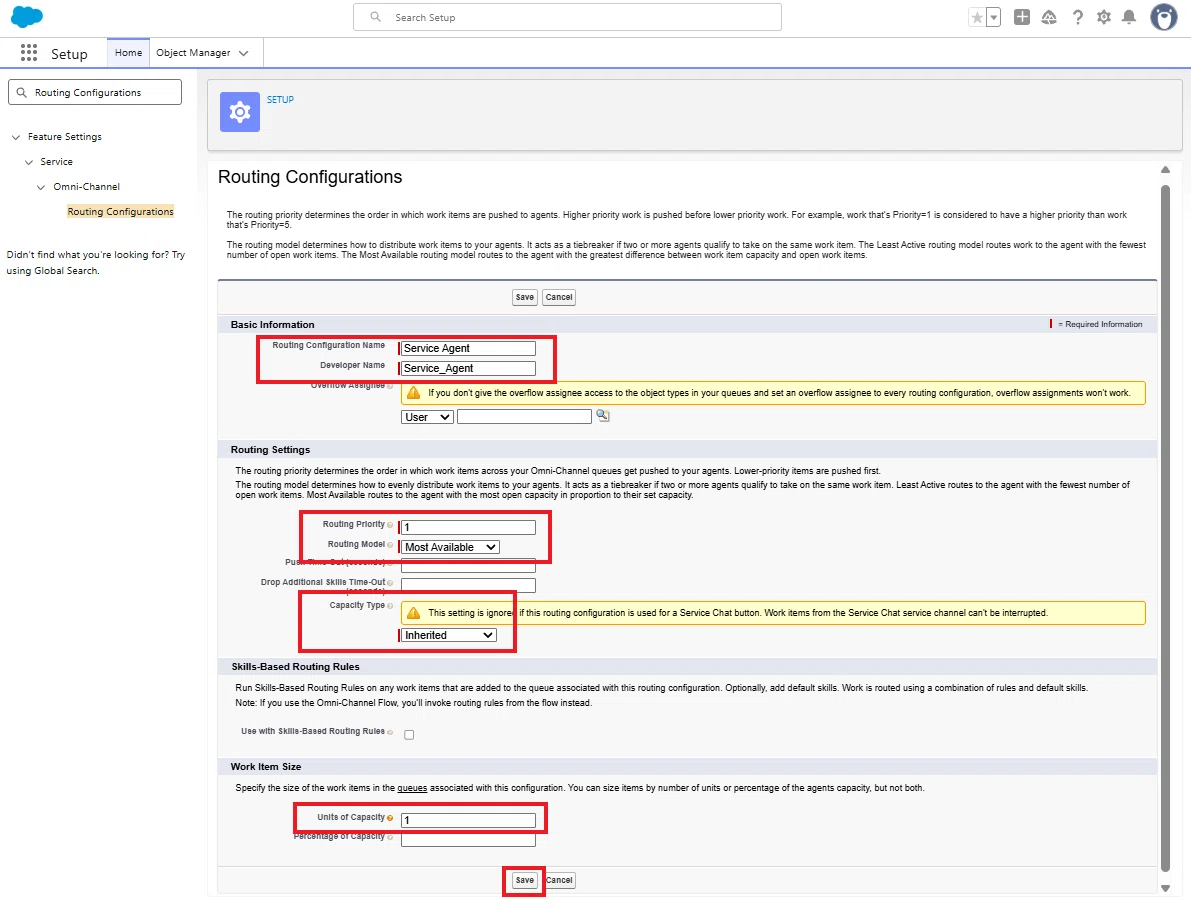Screen dimensions: 1191x904
Task: Open the Setup gear menu in header
Action: click(x=1104, y=17)
